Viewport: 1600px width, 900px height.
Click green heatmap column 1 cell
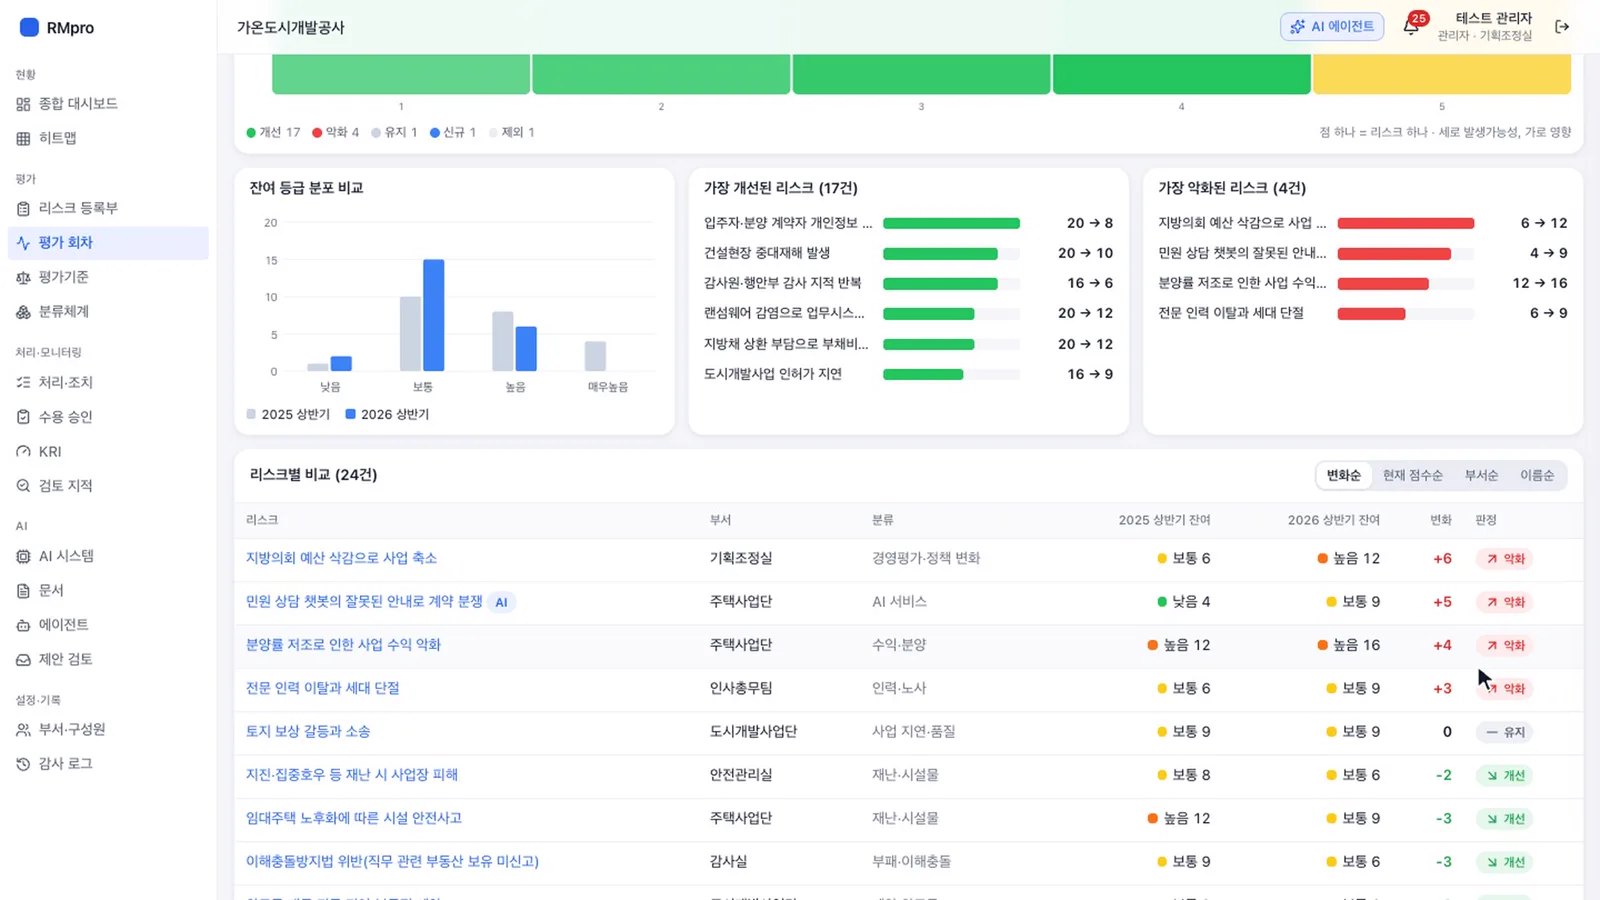tap(401, 74)
